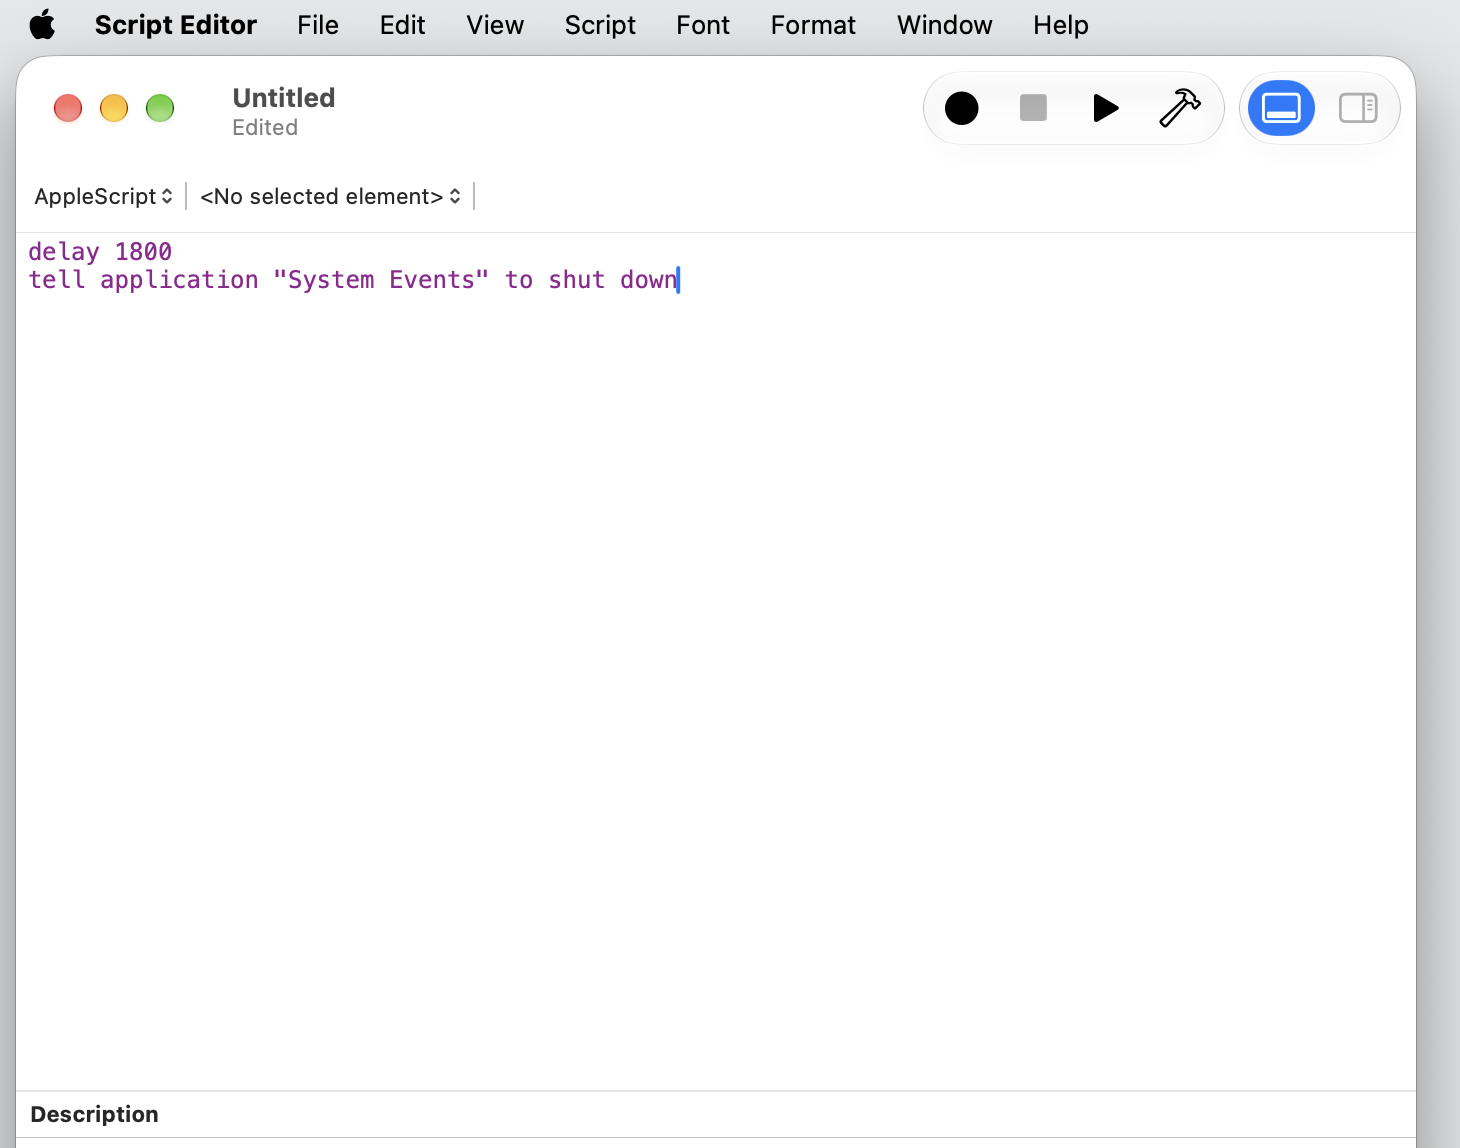Open the No selected element dropdown
This screenshot has height=1148, width=1460.
tap(330, 196)
